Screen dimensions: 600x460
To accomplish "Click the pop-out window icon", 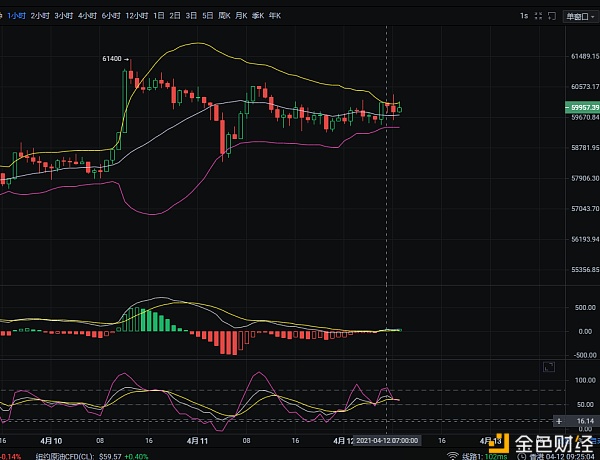I will tap(551, 16).
